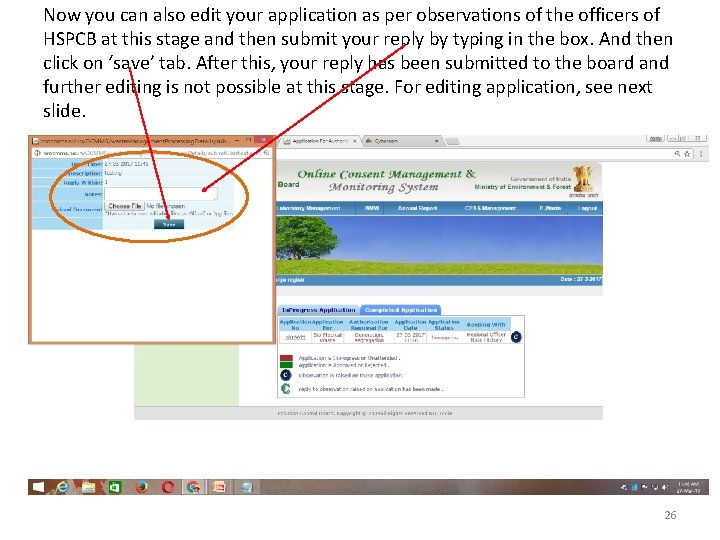The height and width of the screenshot is (540, 720).
Task: Click the bookmark star icon
Action: (x=687, y=154)
